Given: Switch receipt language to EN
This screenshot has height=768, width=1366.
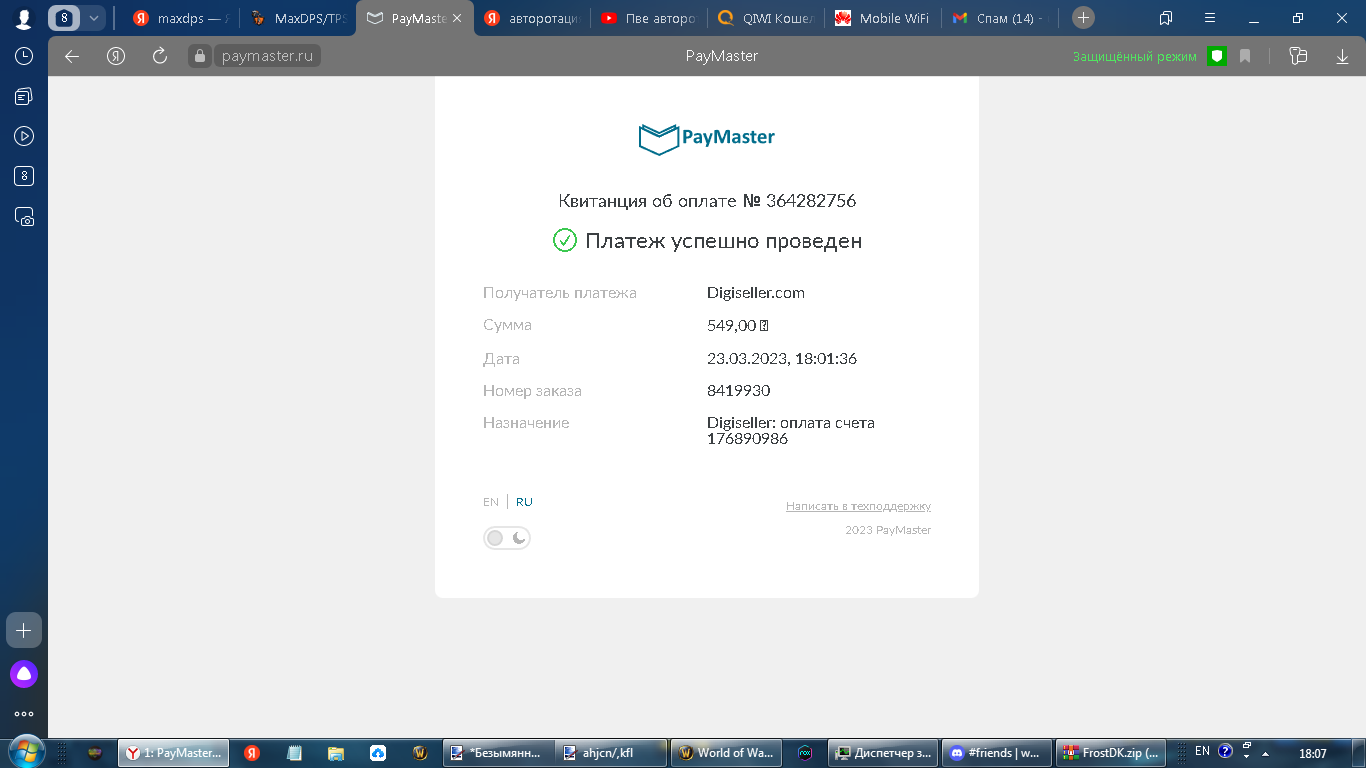Looking at the screenshot, I should tap(490, 502).
